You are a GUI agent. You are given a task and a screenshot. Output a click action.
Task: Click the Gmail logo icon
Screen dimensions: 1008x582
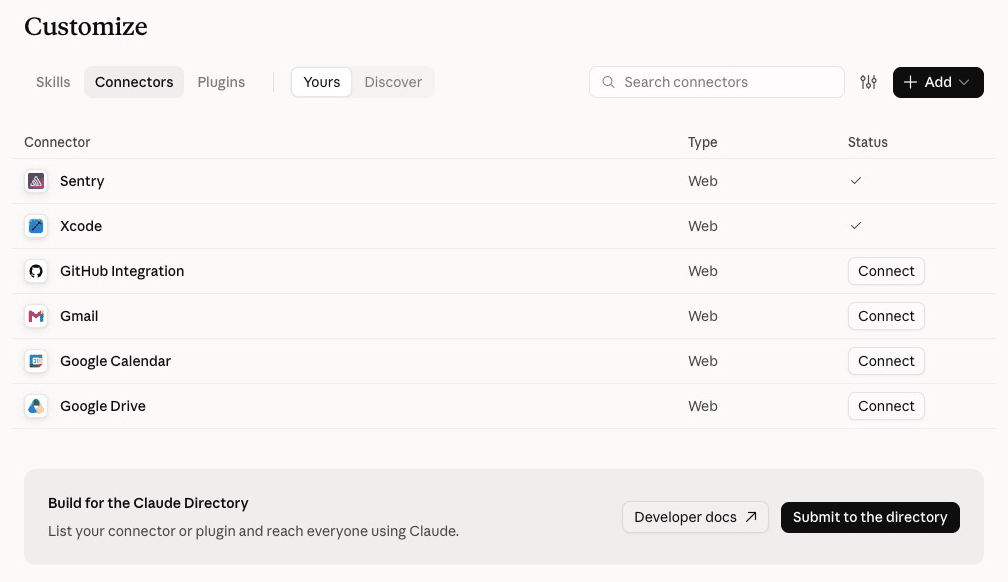pyautogui.click(x=36, y=316)
